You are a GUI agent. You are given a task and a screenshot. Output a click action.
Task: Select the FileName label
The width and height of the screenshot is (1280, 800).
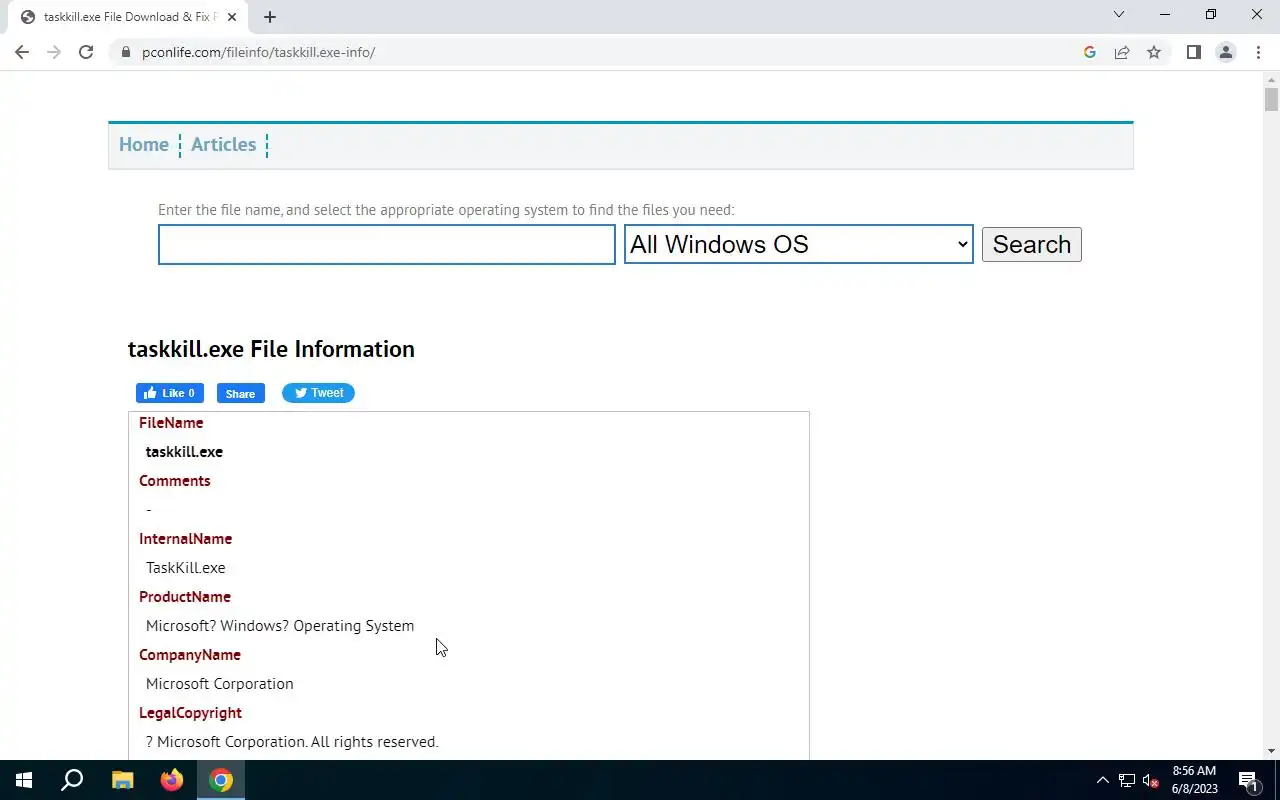click(171, 423)
